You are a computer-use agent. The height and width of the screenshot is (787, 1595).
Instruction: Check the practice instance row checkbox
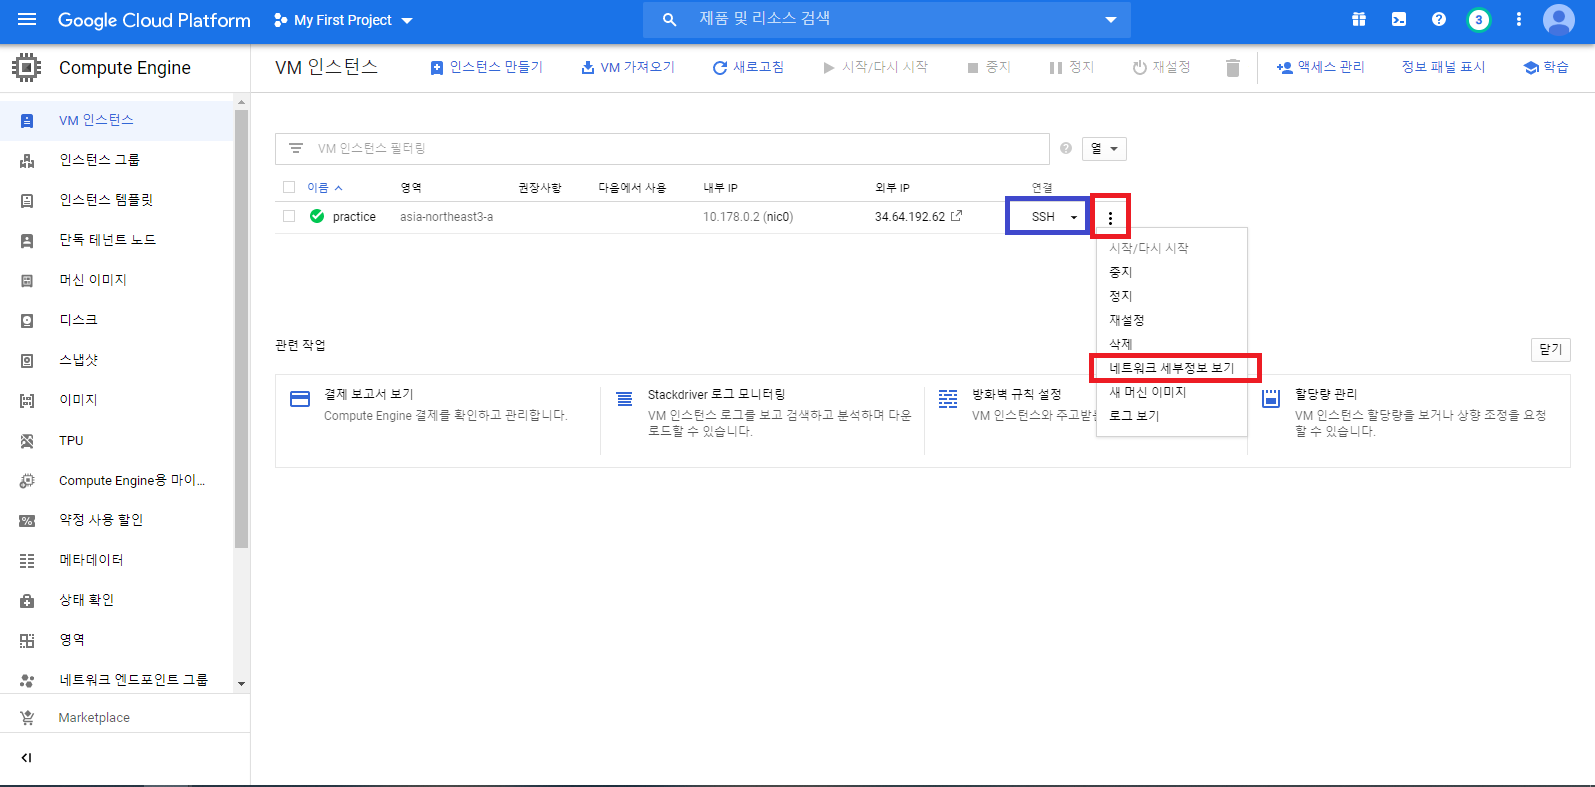click(289, 216)
